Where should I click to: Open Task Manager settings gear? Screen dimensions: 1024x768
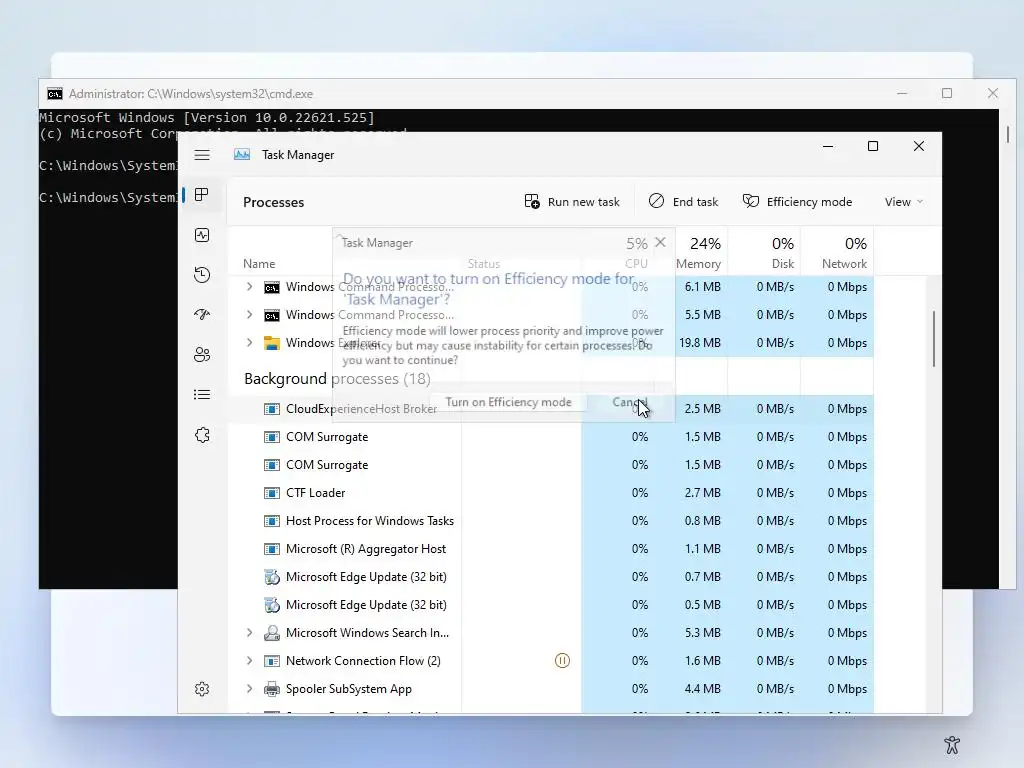202,689
